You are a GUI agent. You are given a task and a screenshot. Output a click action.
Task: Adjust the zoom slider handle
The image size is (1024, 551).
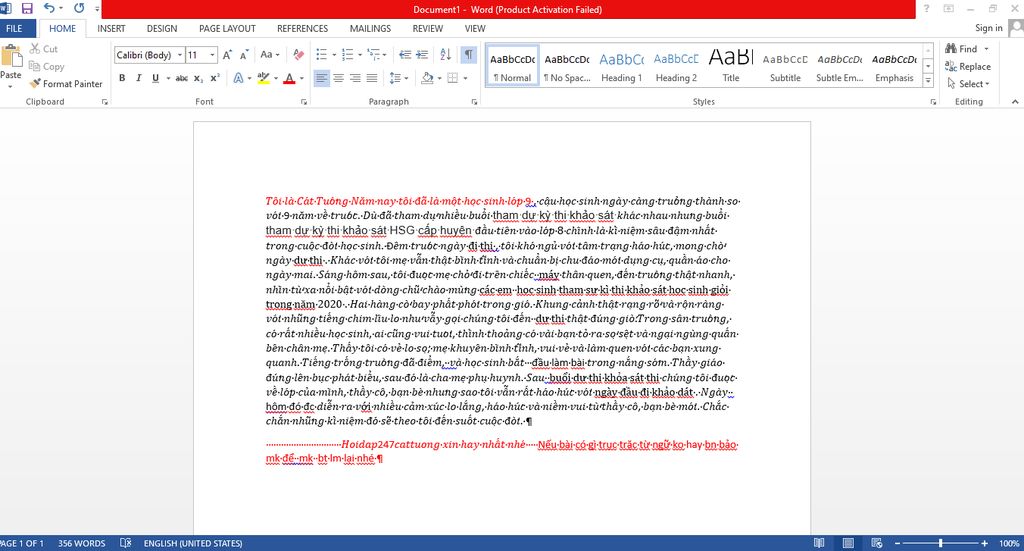(x=940, y=543)
